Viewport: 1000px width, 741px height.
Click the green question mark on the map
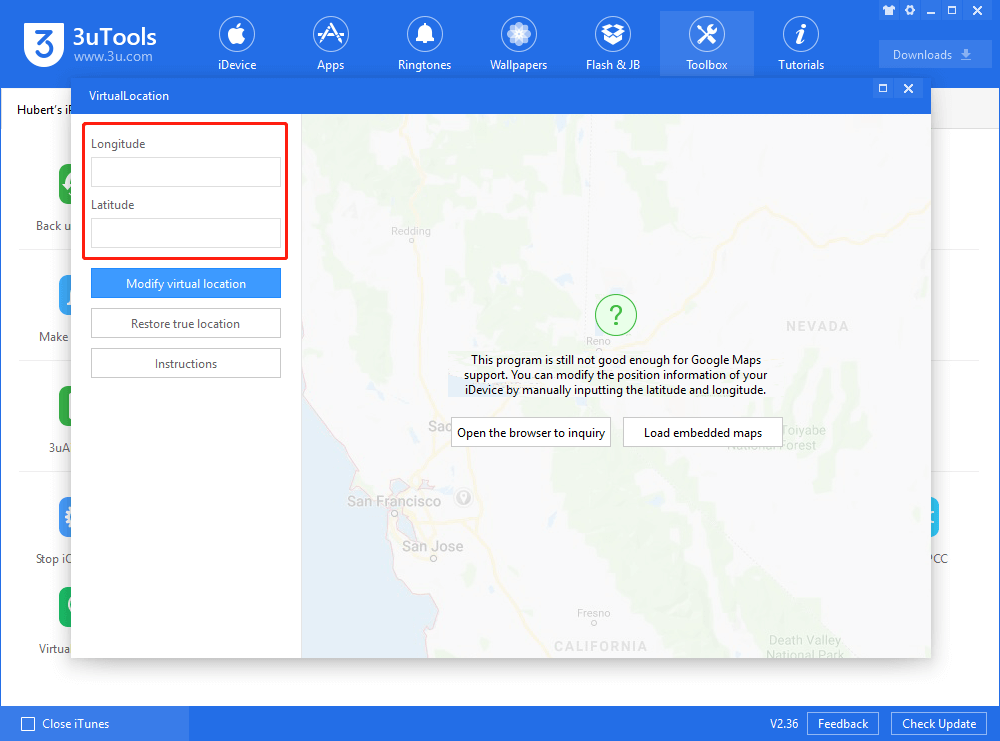coord(615,315)
